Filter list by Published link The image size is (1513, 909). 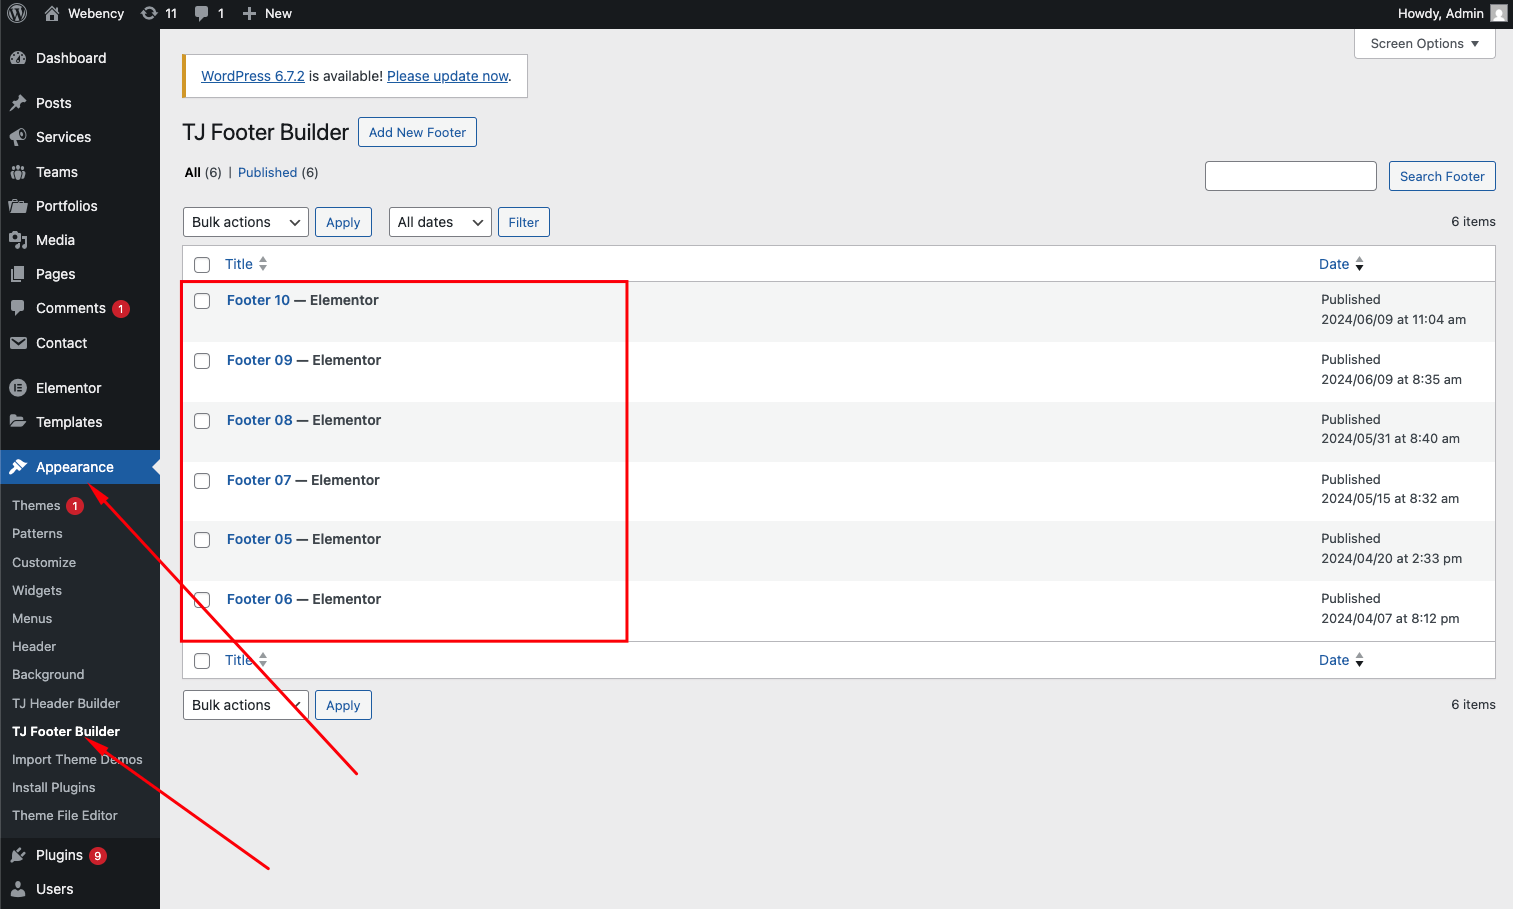[x=268, y=172]
